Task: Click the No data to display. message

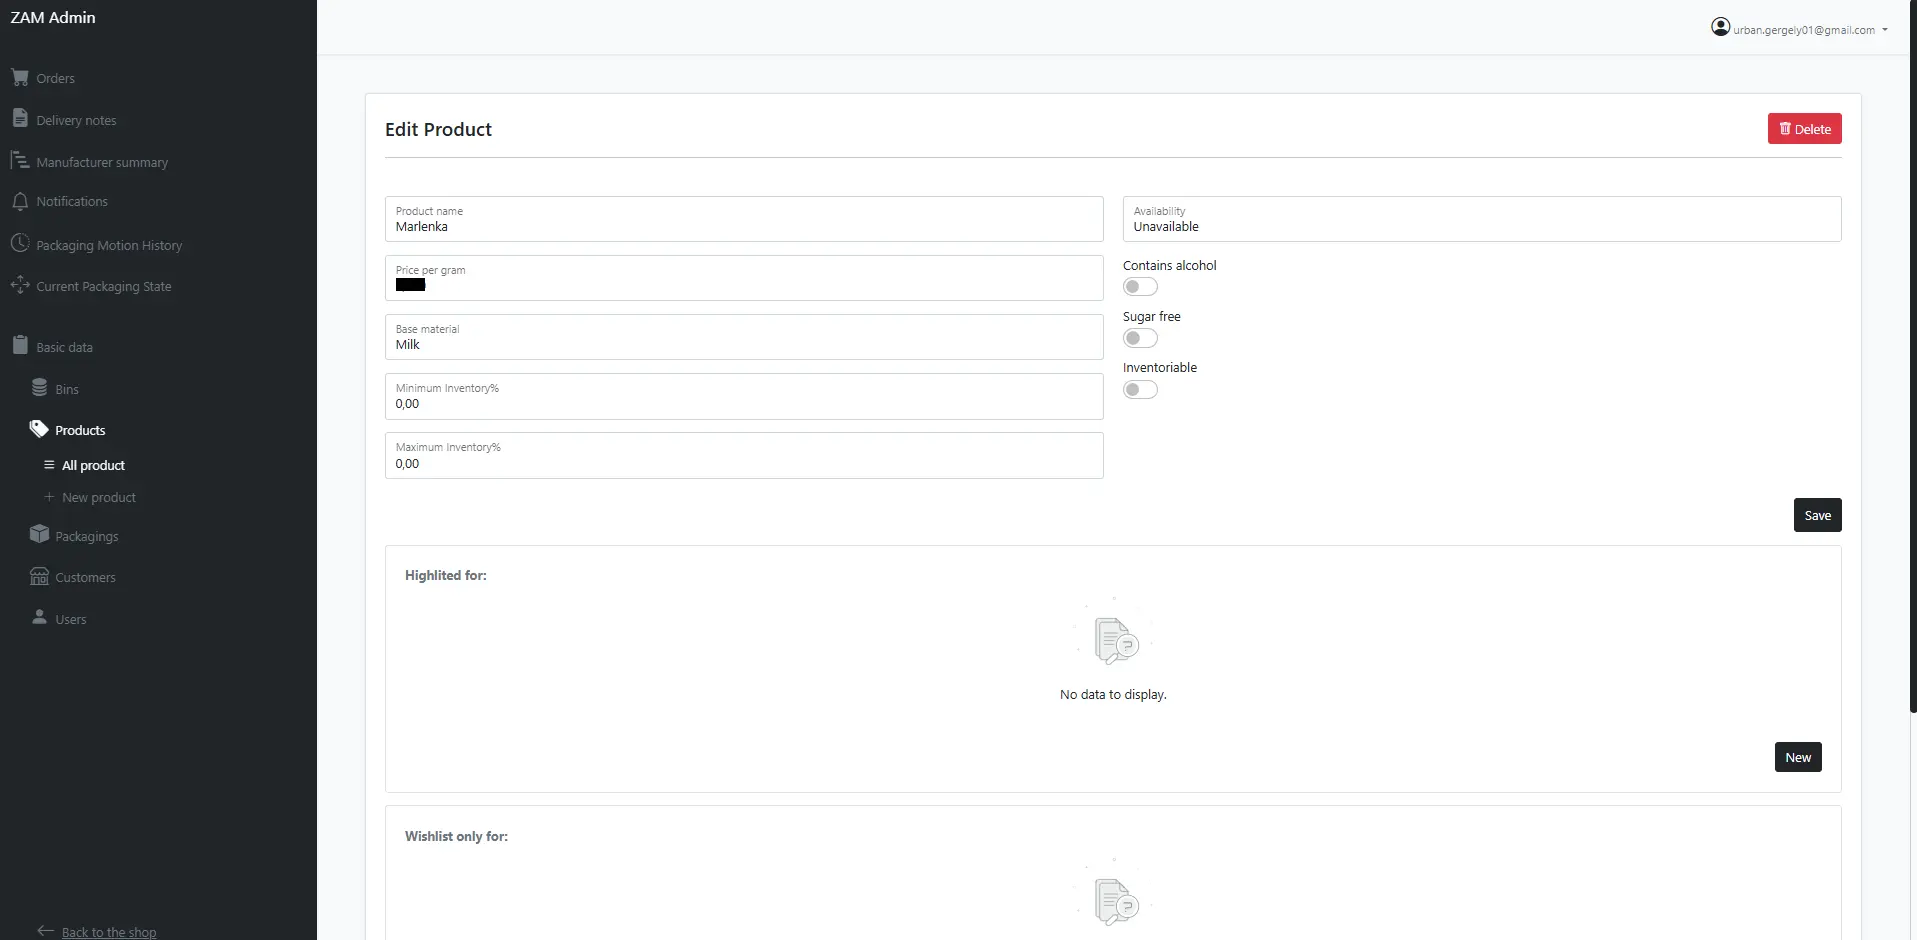Action: pyautogui.click(x=1113, y=694)
